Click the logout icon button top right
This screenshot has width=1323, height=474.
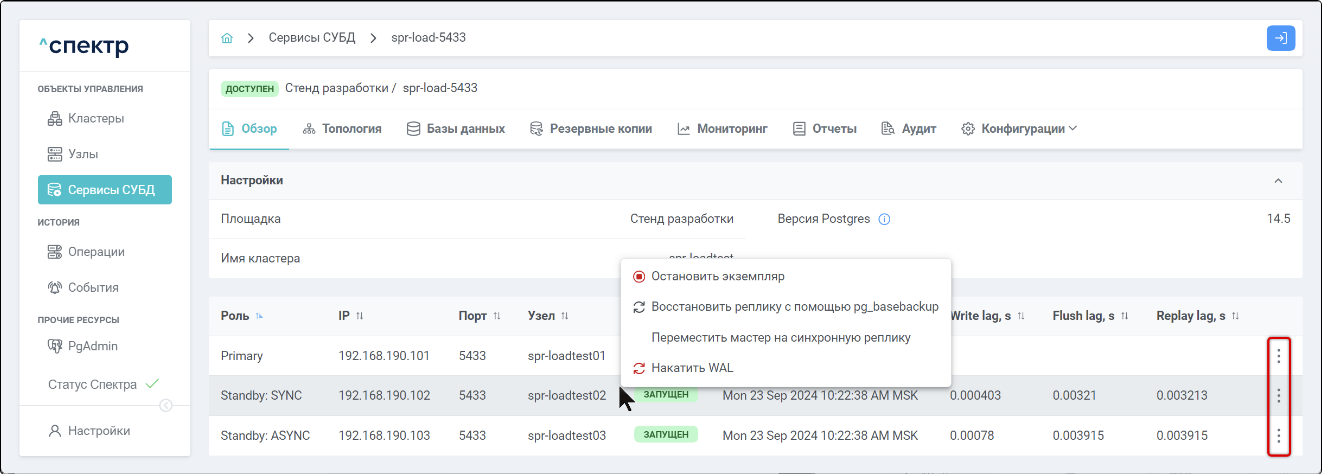(1280, 38)
